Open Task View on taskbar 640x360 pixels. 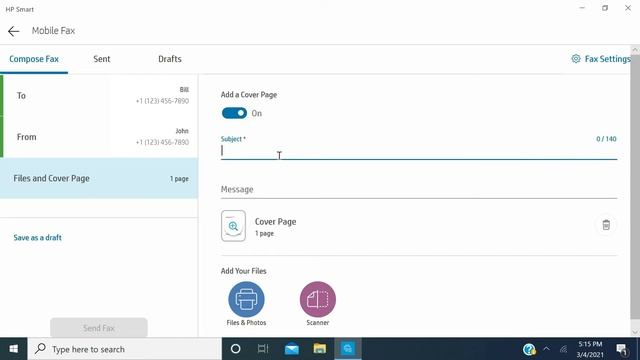pyautogui.click(x=263, y=349)
